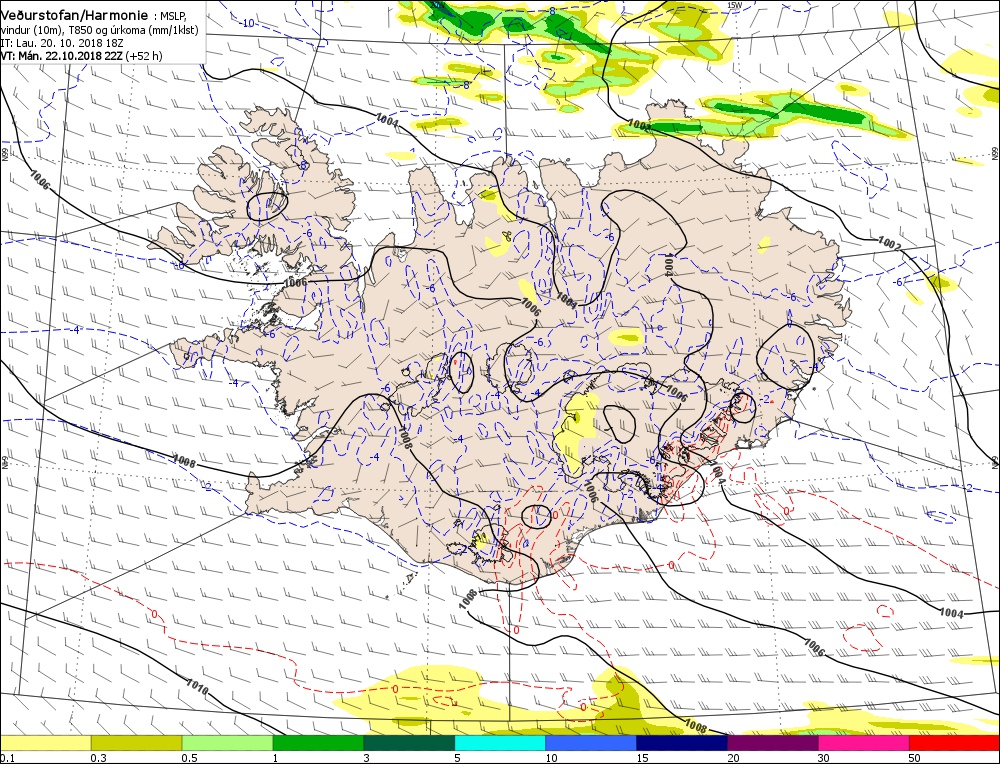Click the legend scale value '0.3'

click(98, 758)
